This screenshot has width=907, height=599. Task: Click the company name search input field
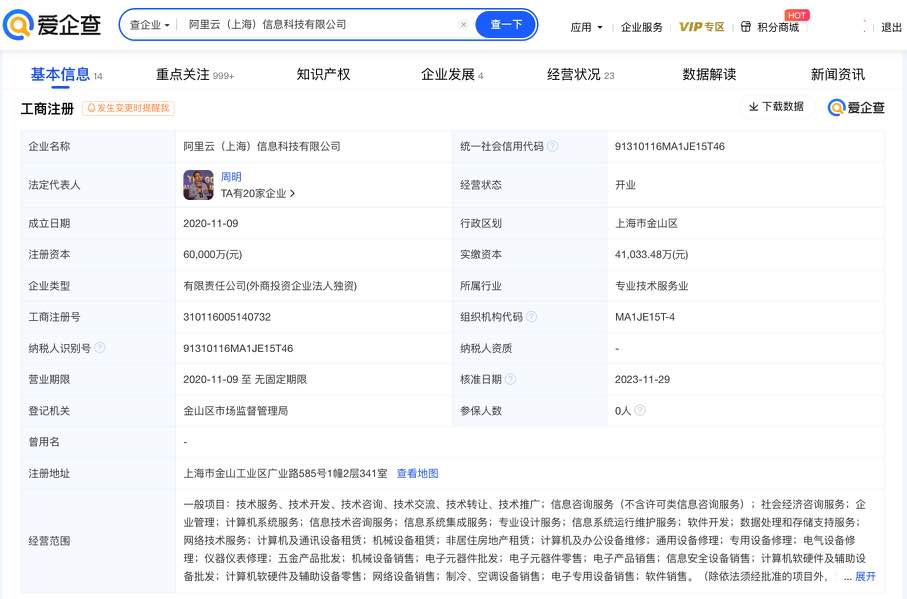tap(320, 25)
